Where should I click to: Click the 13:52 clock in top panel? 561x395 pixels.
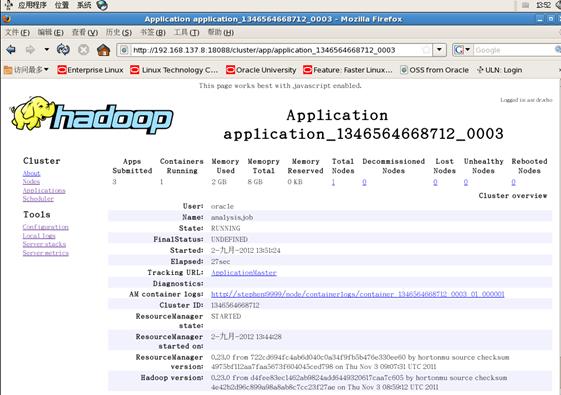point(543,5)
